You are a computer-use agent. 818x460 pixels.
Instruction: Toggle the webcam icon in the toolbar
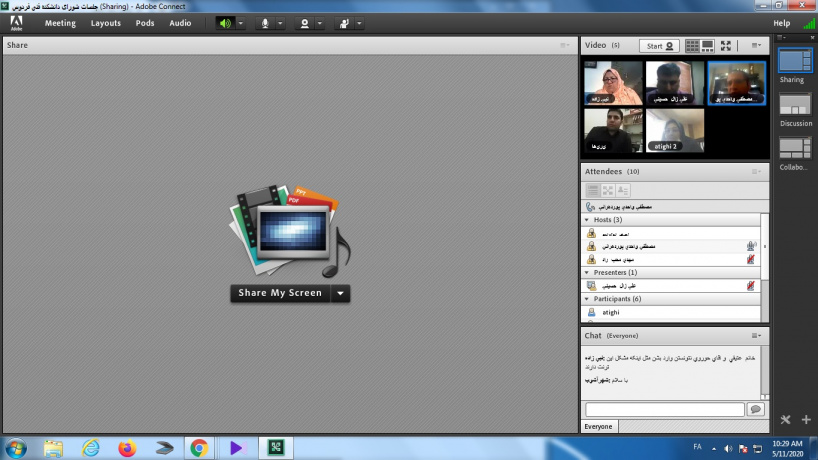305,23
